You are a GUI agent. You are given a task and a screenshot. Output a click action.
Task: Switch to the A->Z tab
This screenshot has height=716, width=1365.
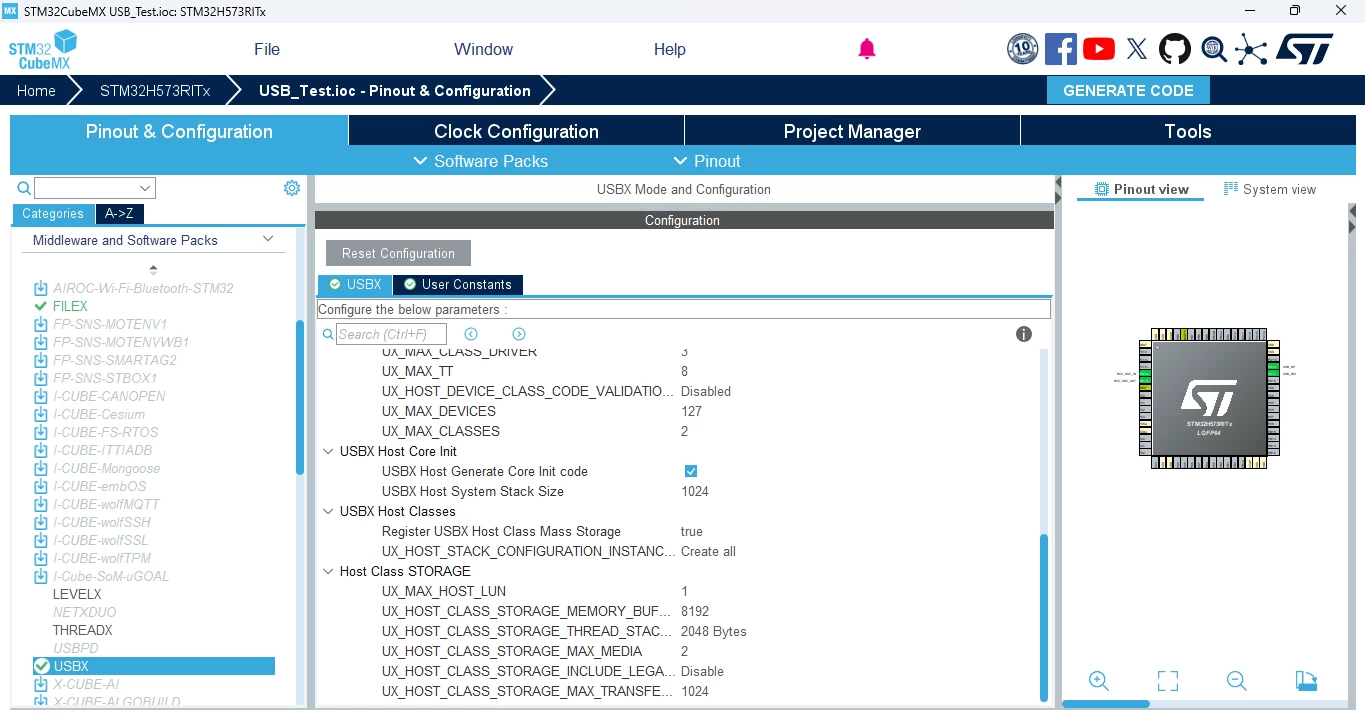pyautogui.click(x=119, y=213)
